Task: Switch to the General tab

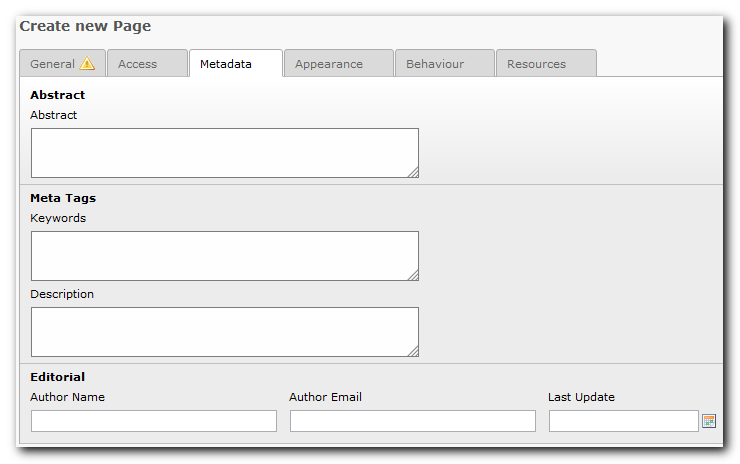Action: (52, 64)
